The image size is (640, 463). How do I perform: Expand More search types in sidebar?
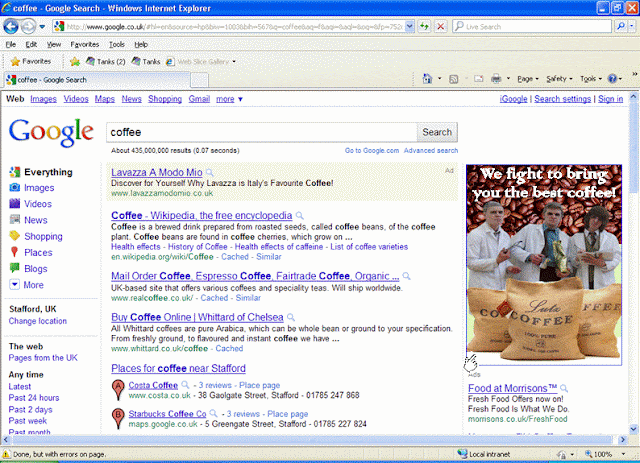point(26,285)
